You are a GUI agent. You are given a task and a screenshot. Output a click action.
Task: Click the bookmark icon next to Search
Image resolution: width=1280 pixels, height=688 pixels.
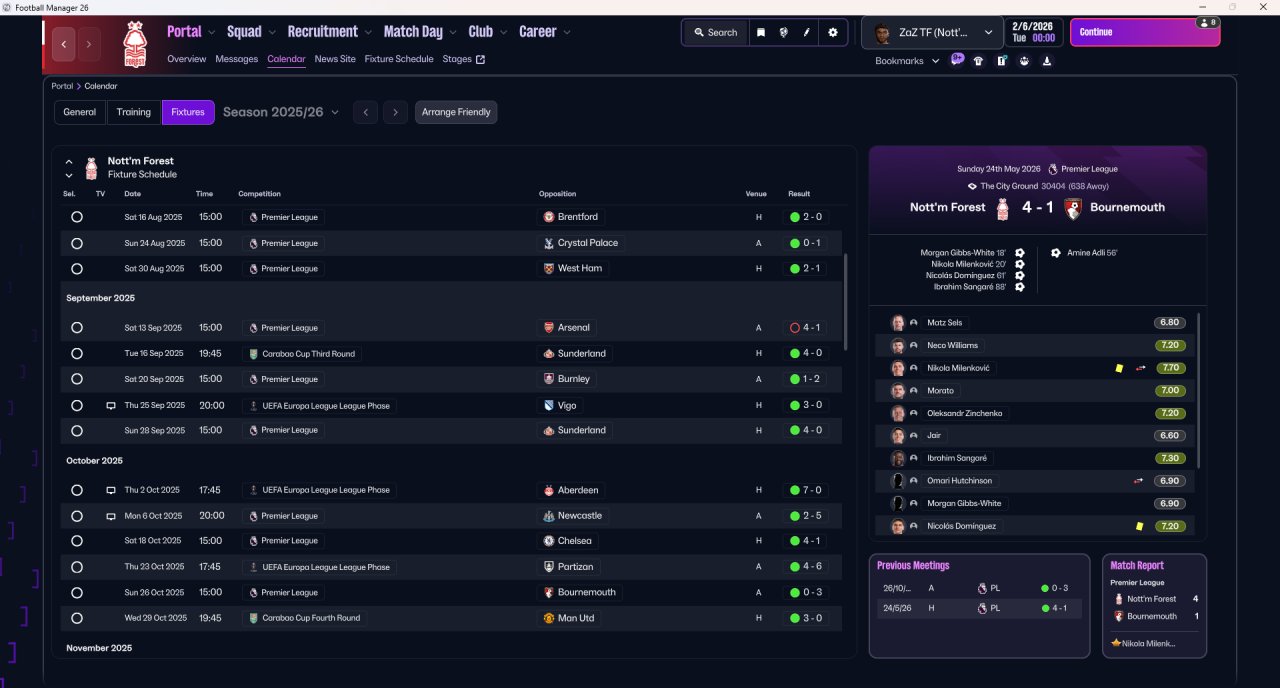click(x=760, y=32)
